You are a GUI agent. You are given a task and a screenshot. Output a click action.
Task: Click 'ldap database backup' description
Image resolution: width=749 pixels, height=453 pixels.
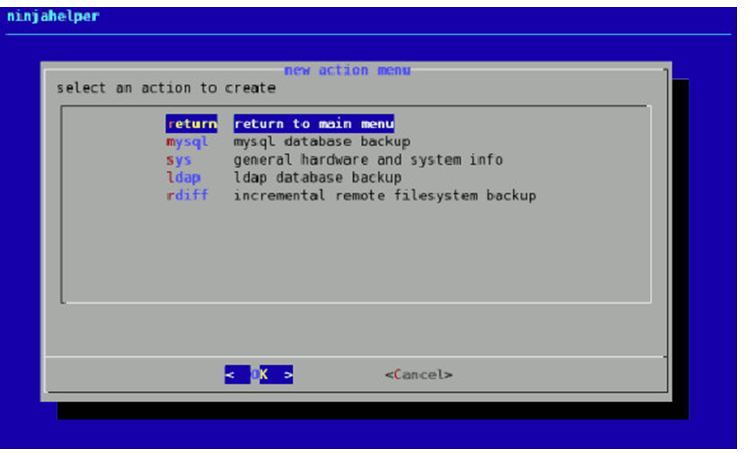pyautogui.click(x=318, y=178)
